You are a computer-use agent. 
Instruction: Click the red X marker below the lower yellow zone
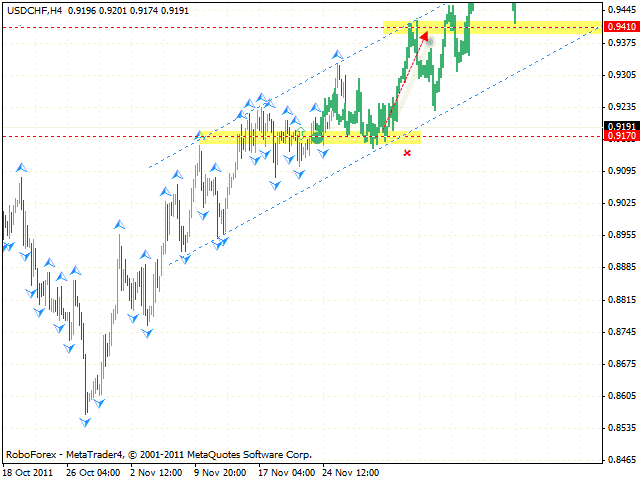tap(407, 153)
